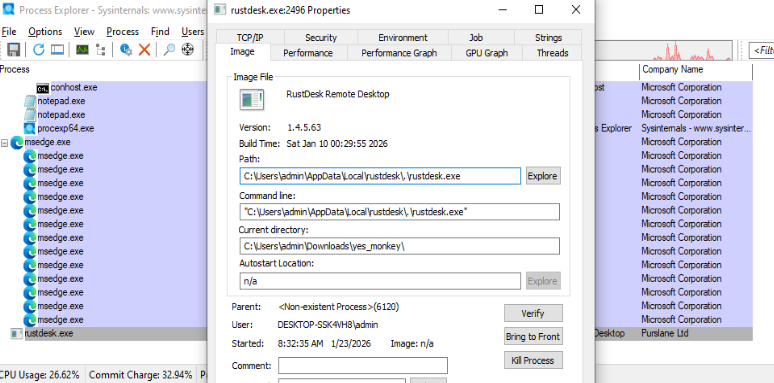Open System Information via the green graph icon
The height and width of the screenshot is (383, 774).
pyautogui.click(x=82, y=49)
